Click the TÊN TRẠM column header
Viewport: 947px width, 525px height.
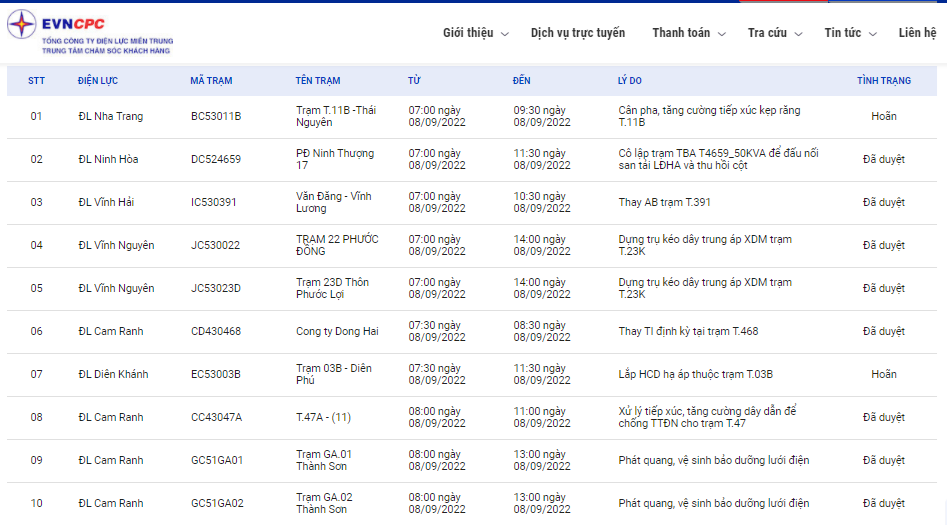pos(318,81)
